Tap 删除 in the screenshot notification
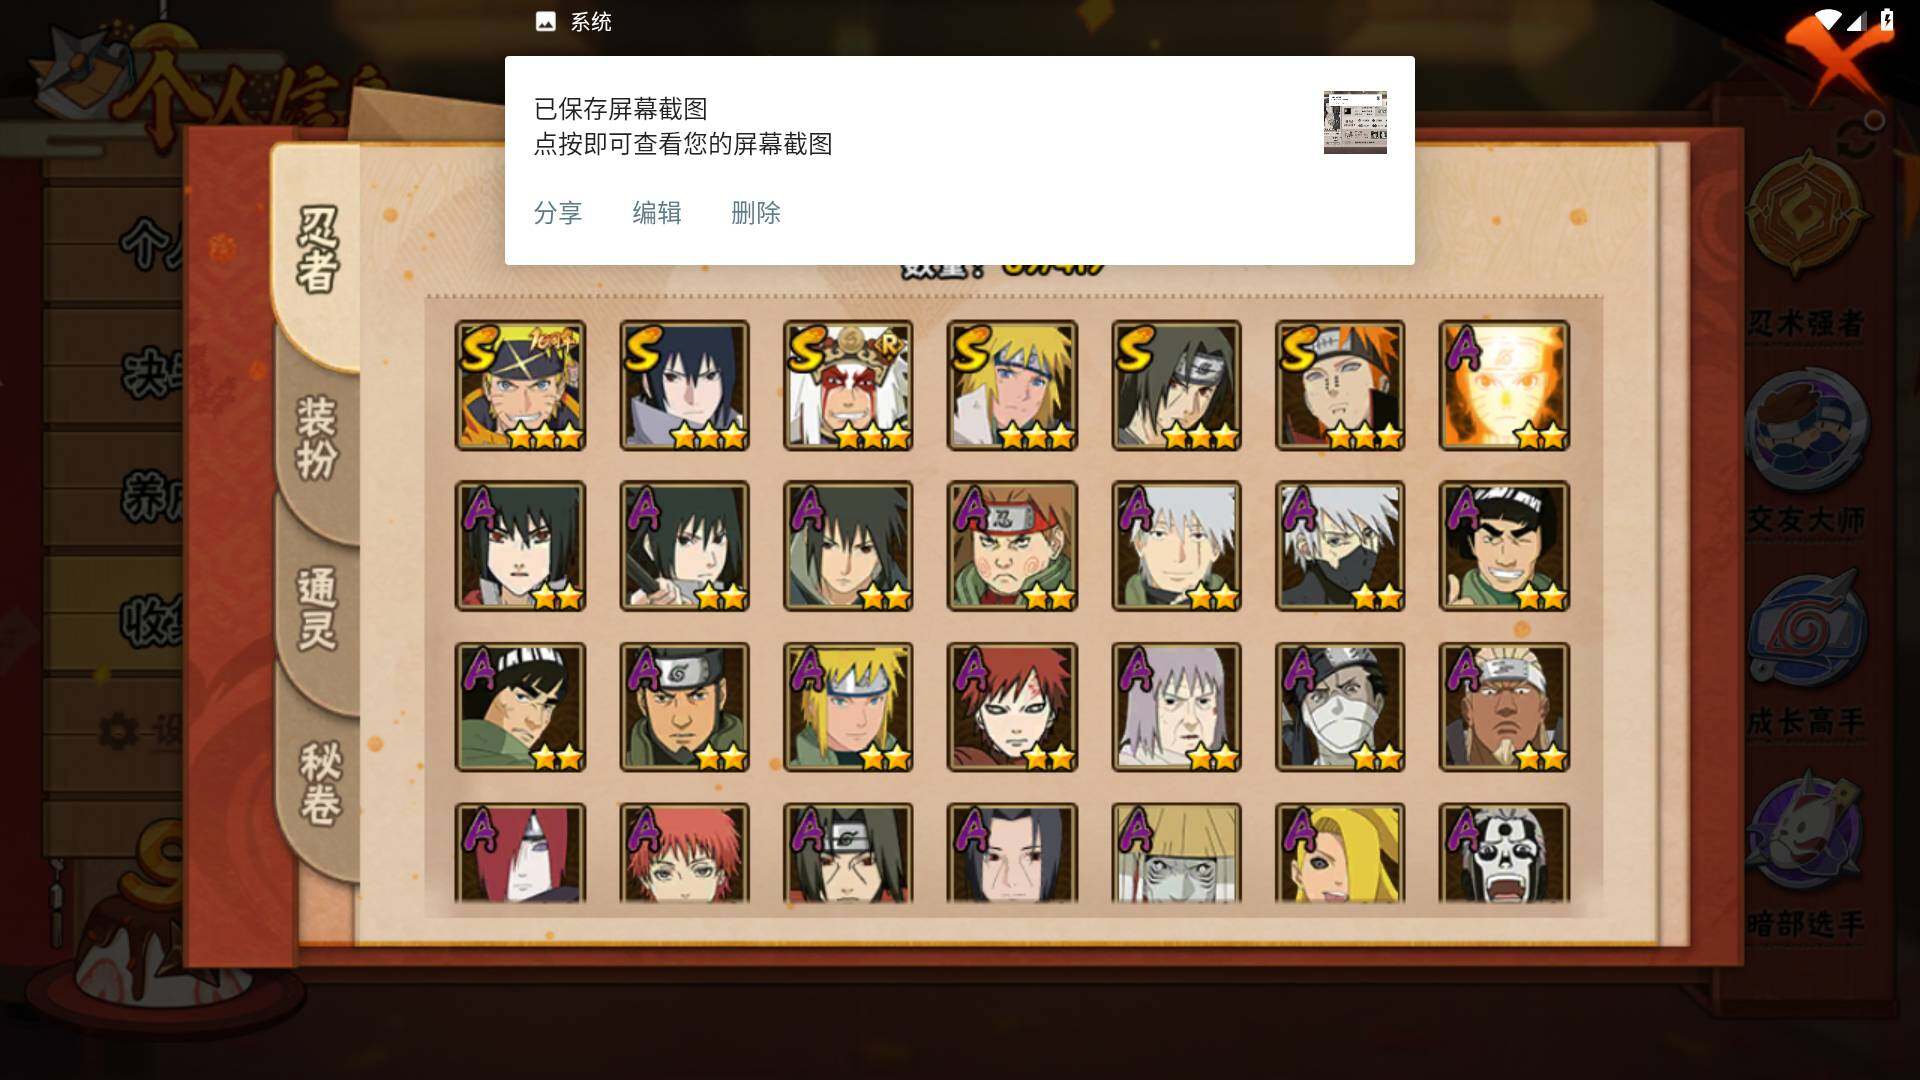The width and height of the screenshot is (1920, 1080). [x=756, y=213]
